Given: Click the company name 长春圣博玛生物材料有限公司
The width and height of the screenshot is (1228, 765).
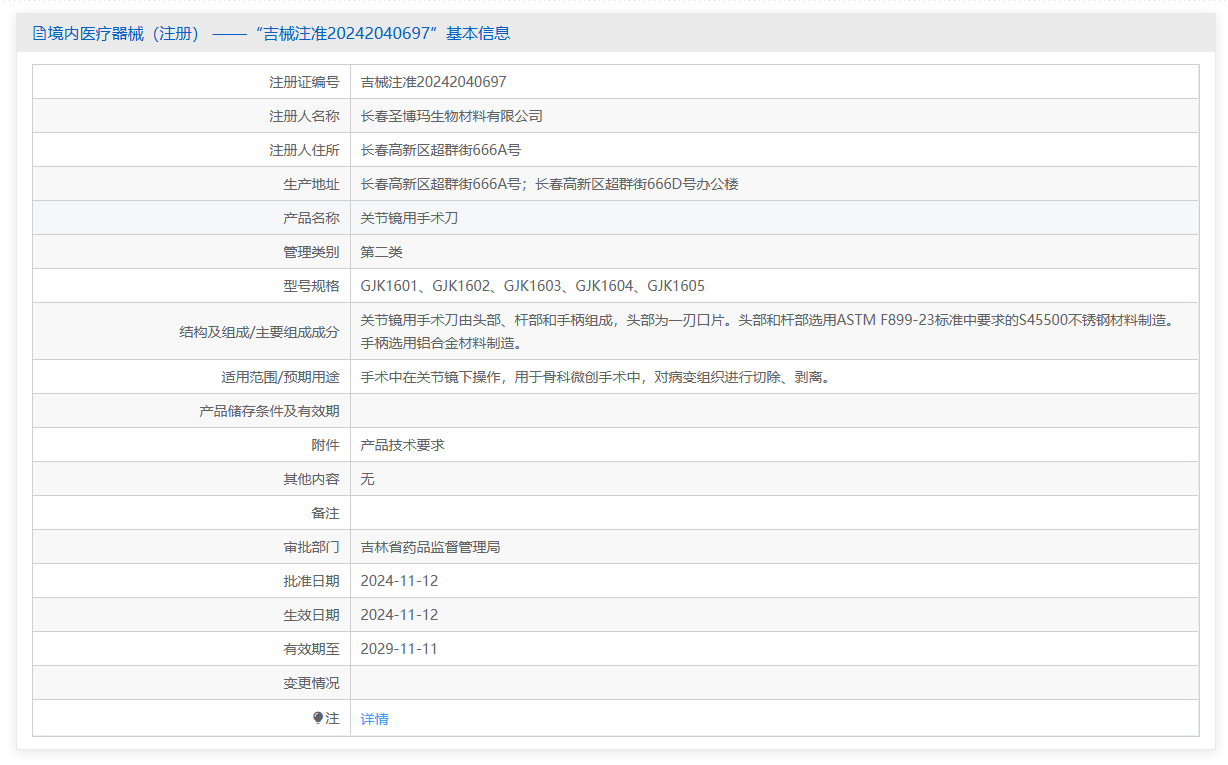Looking at the screenshot, I should 452,116.
